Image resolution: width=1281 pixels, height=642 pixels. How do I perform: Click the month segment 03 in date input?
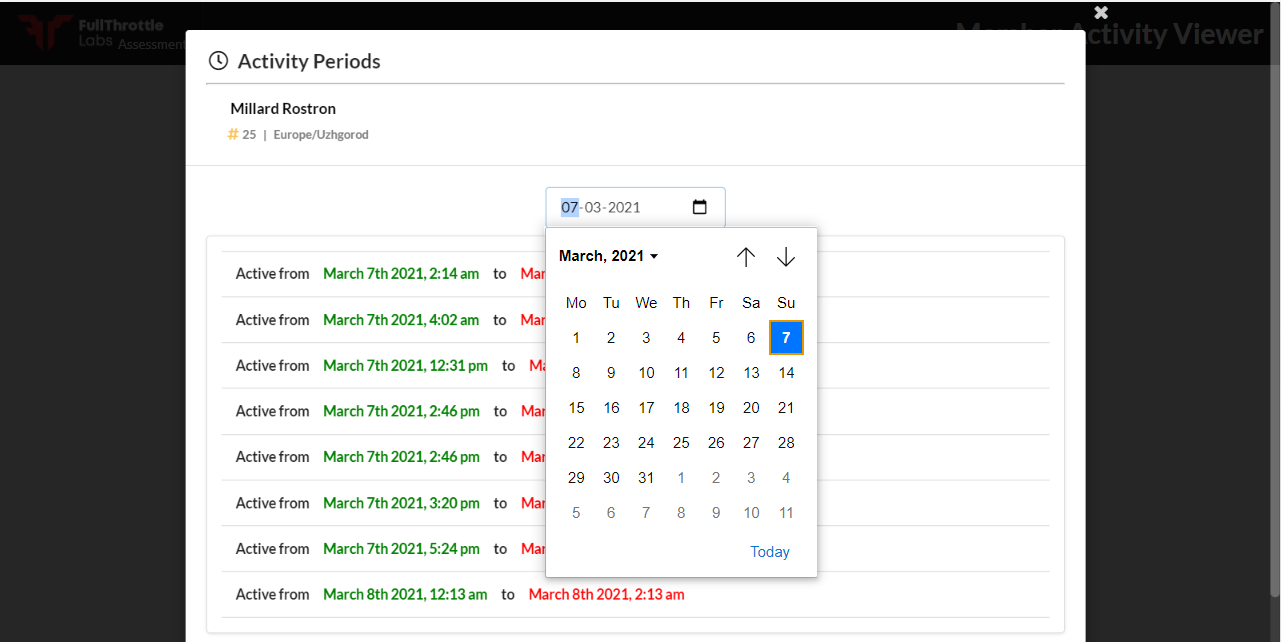coord(594,208)
